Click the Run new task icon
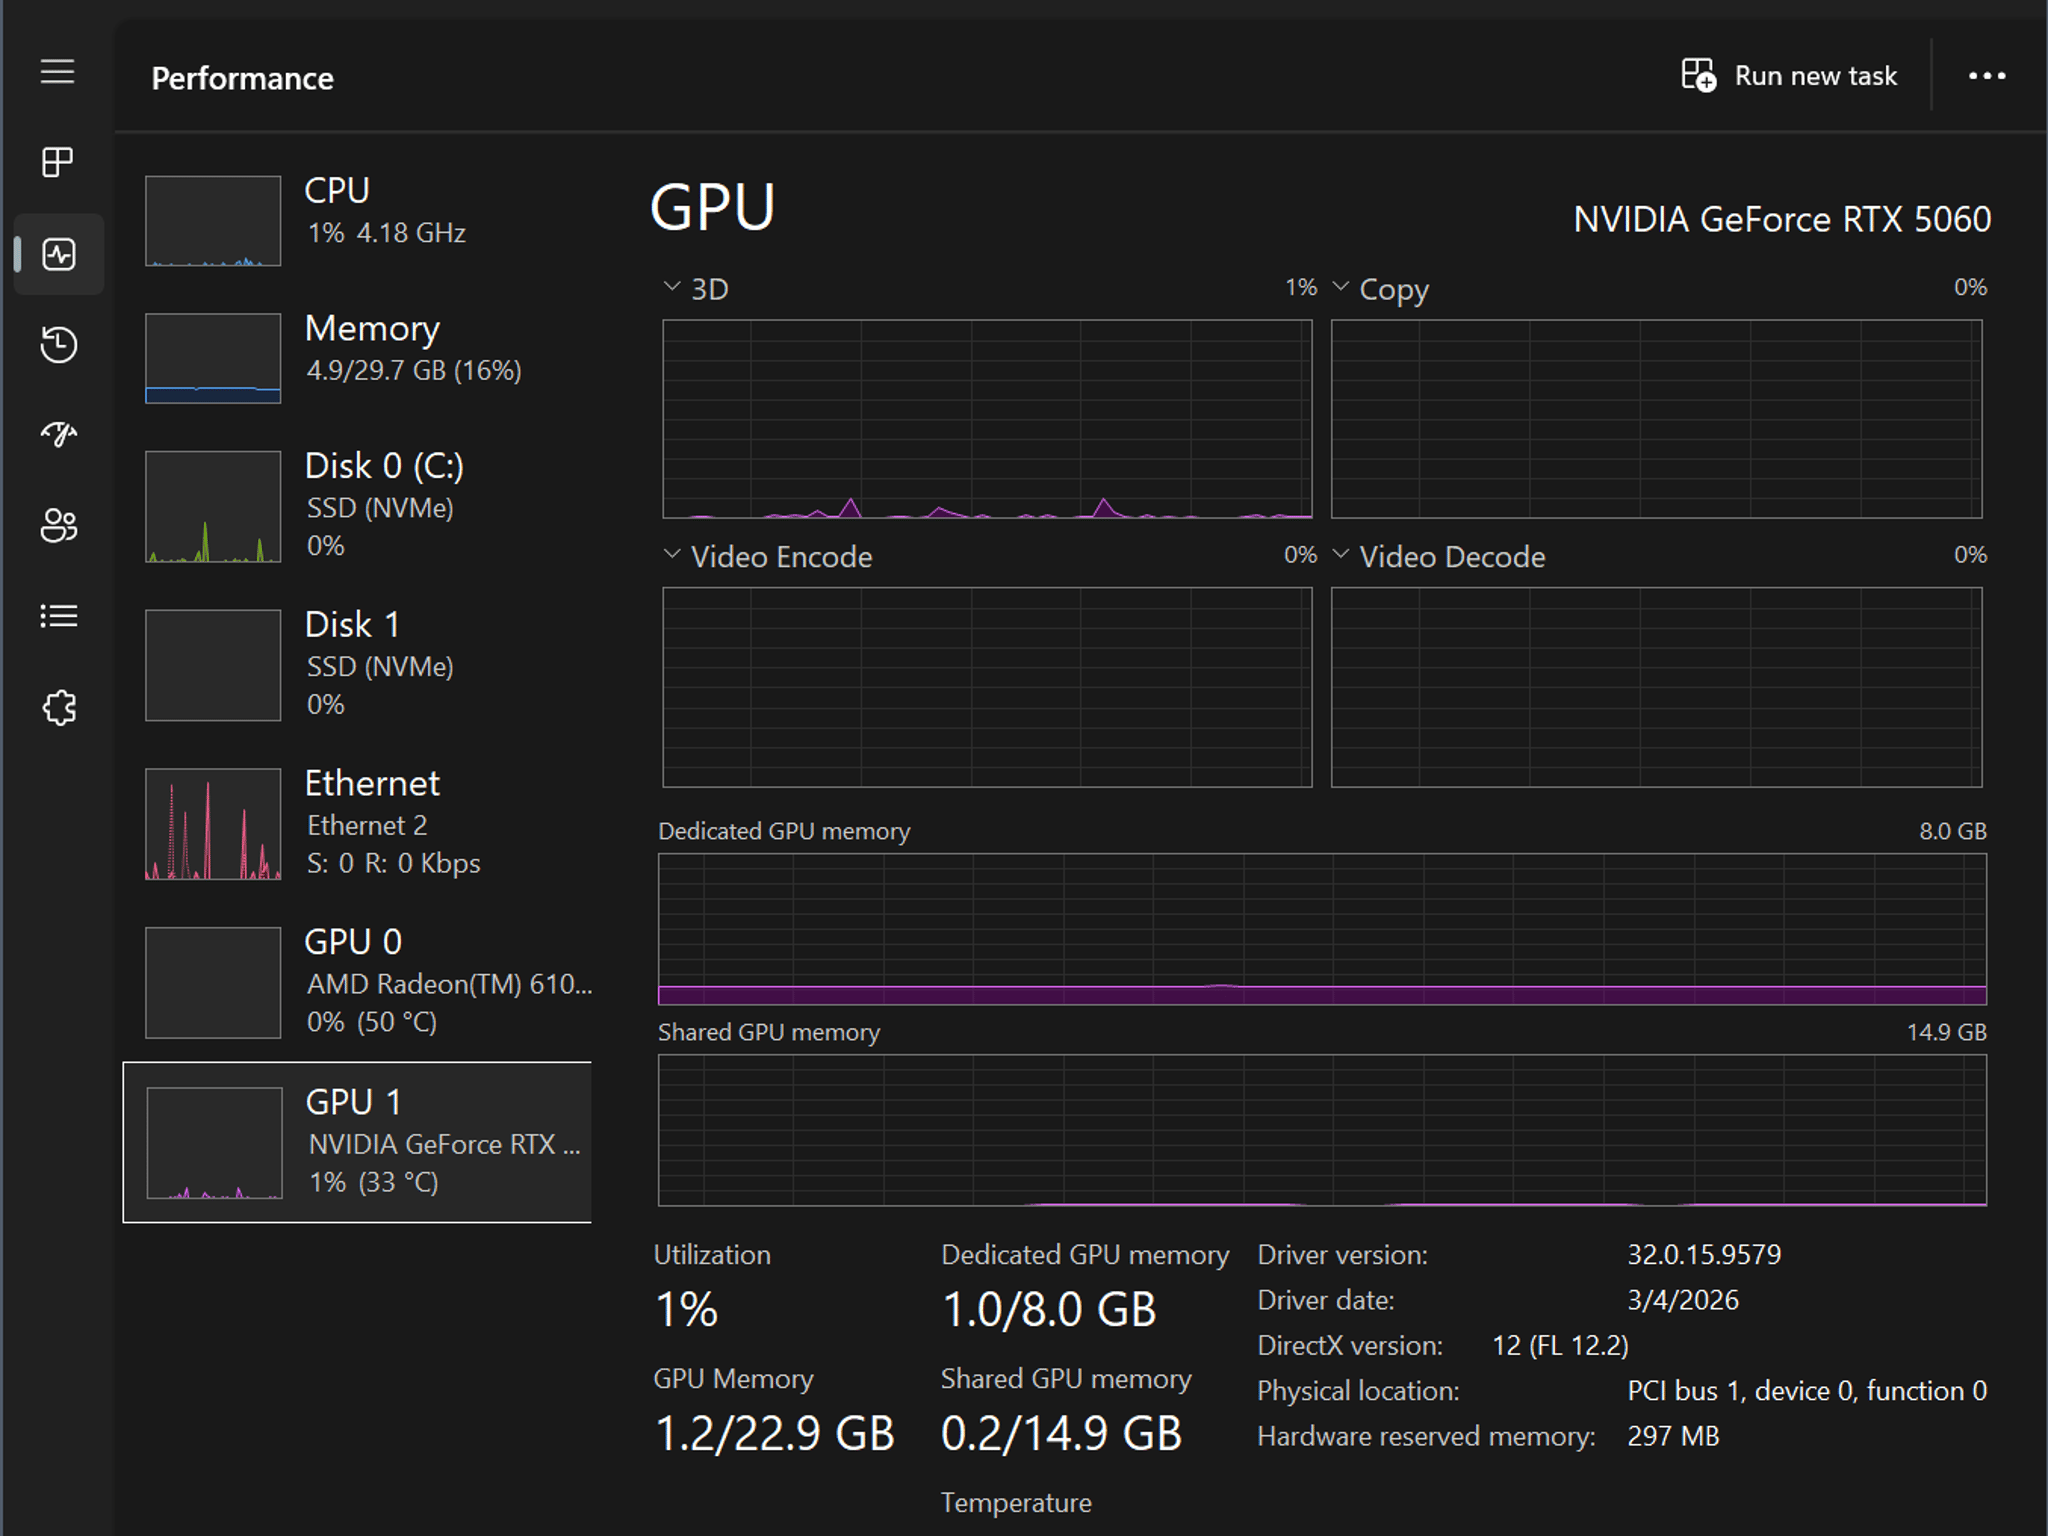The width and height of the screenshot is (2048, 1536). point(1698,75)
